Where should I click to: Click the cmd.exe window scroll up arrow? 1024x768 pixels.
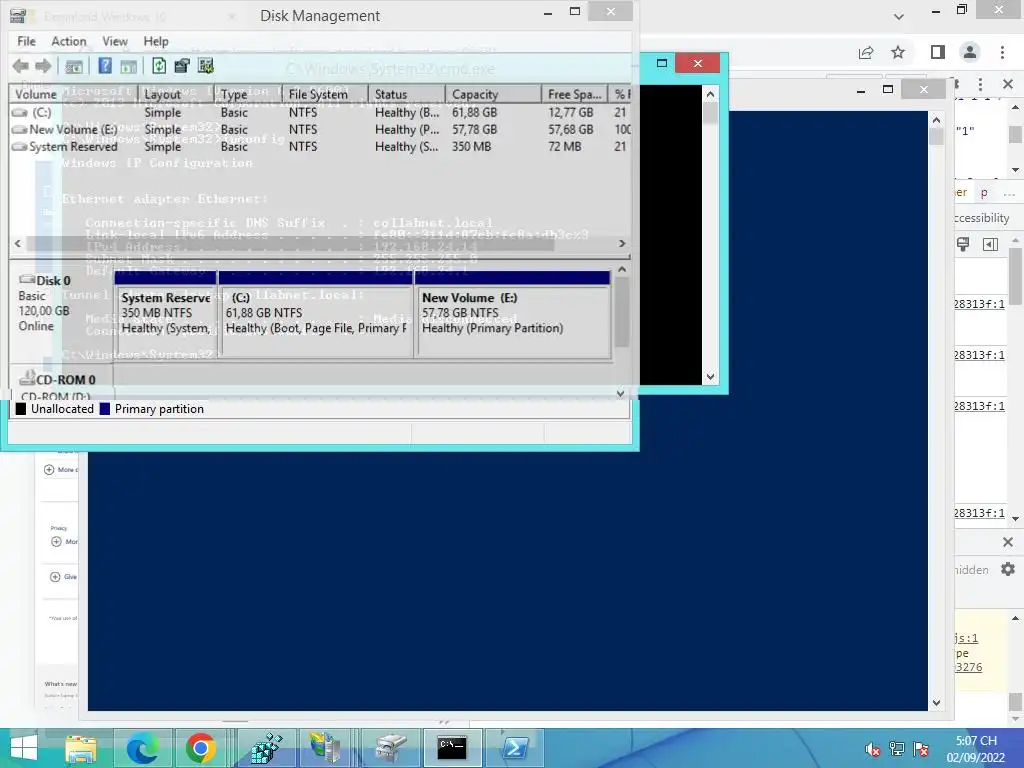point(710,93)
